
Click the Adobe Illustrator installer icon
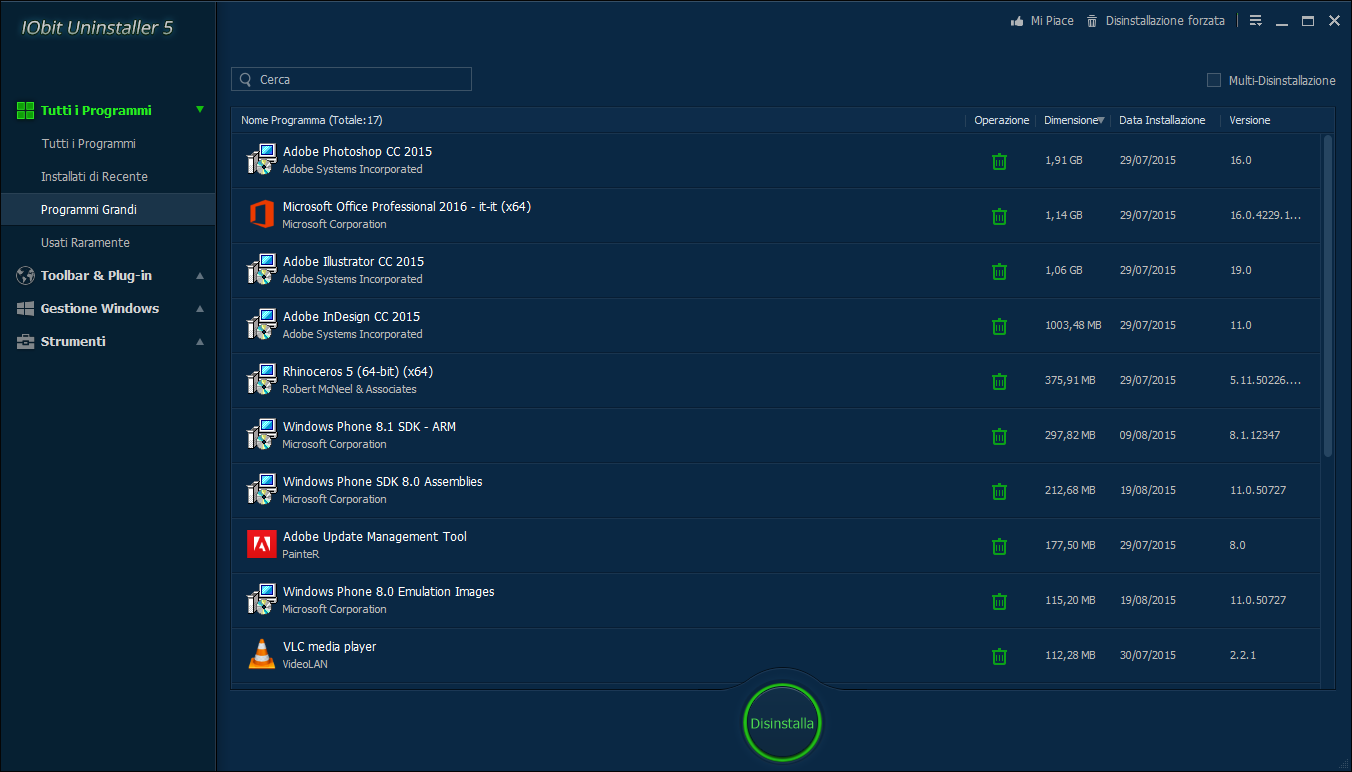(x=261, y=269)
